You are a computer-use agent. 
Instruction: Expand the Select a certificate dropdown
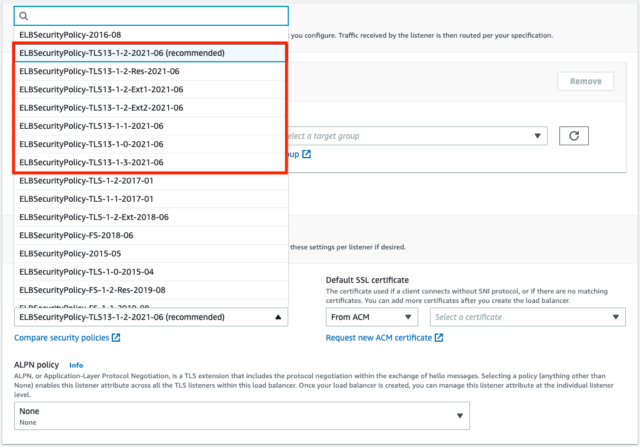(x=526, y=316)
